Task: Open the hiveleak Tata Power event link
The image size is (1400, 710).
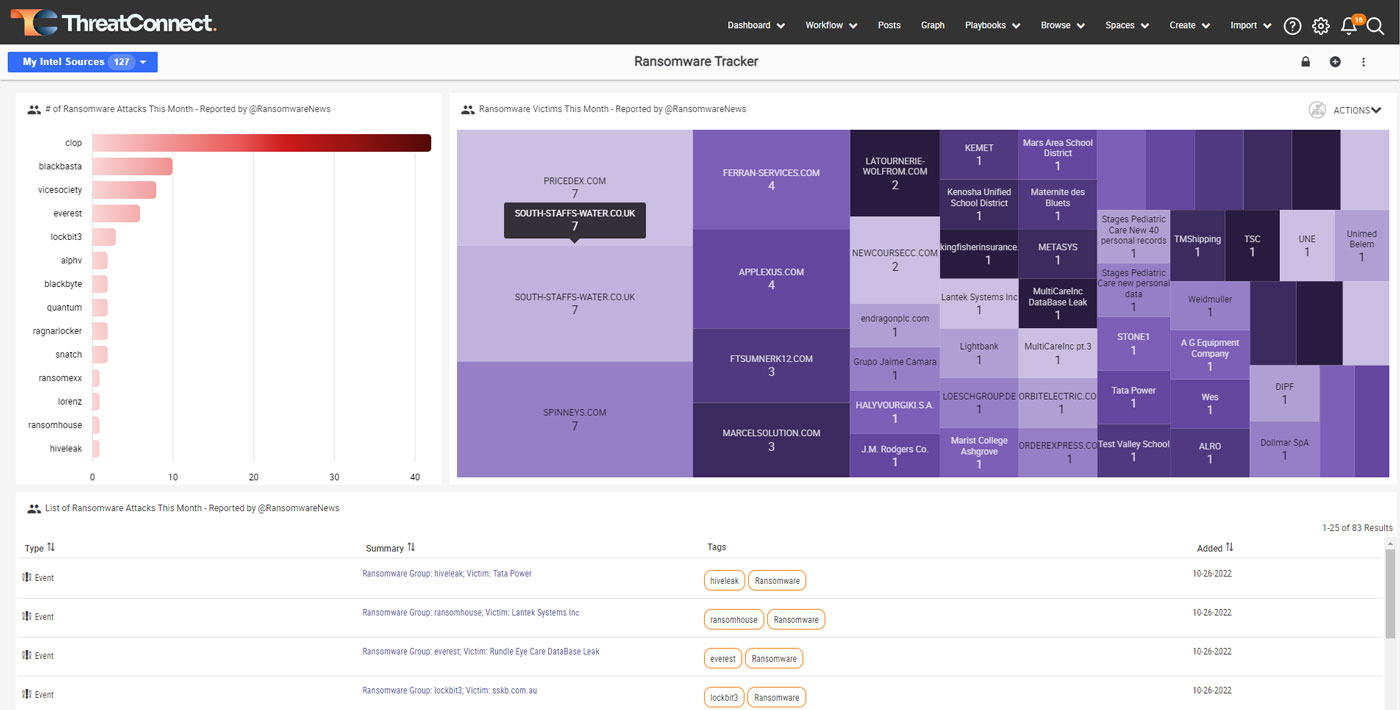Action: click(x=447, y=574)
